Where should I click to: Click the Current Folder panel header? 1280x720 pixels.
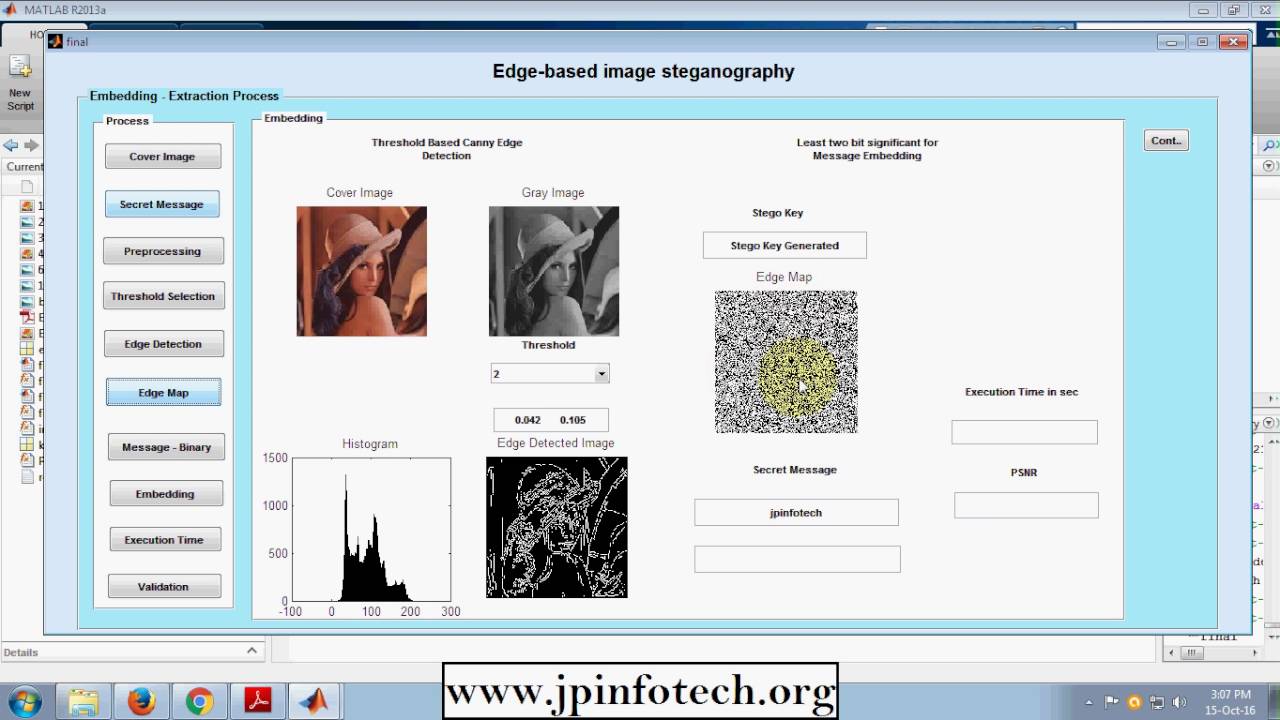(23, 167)
